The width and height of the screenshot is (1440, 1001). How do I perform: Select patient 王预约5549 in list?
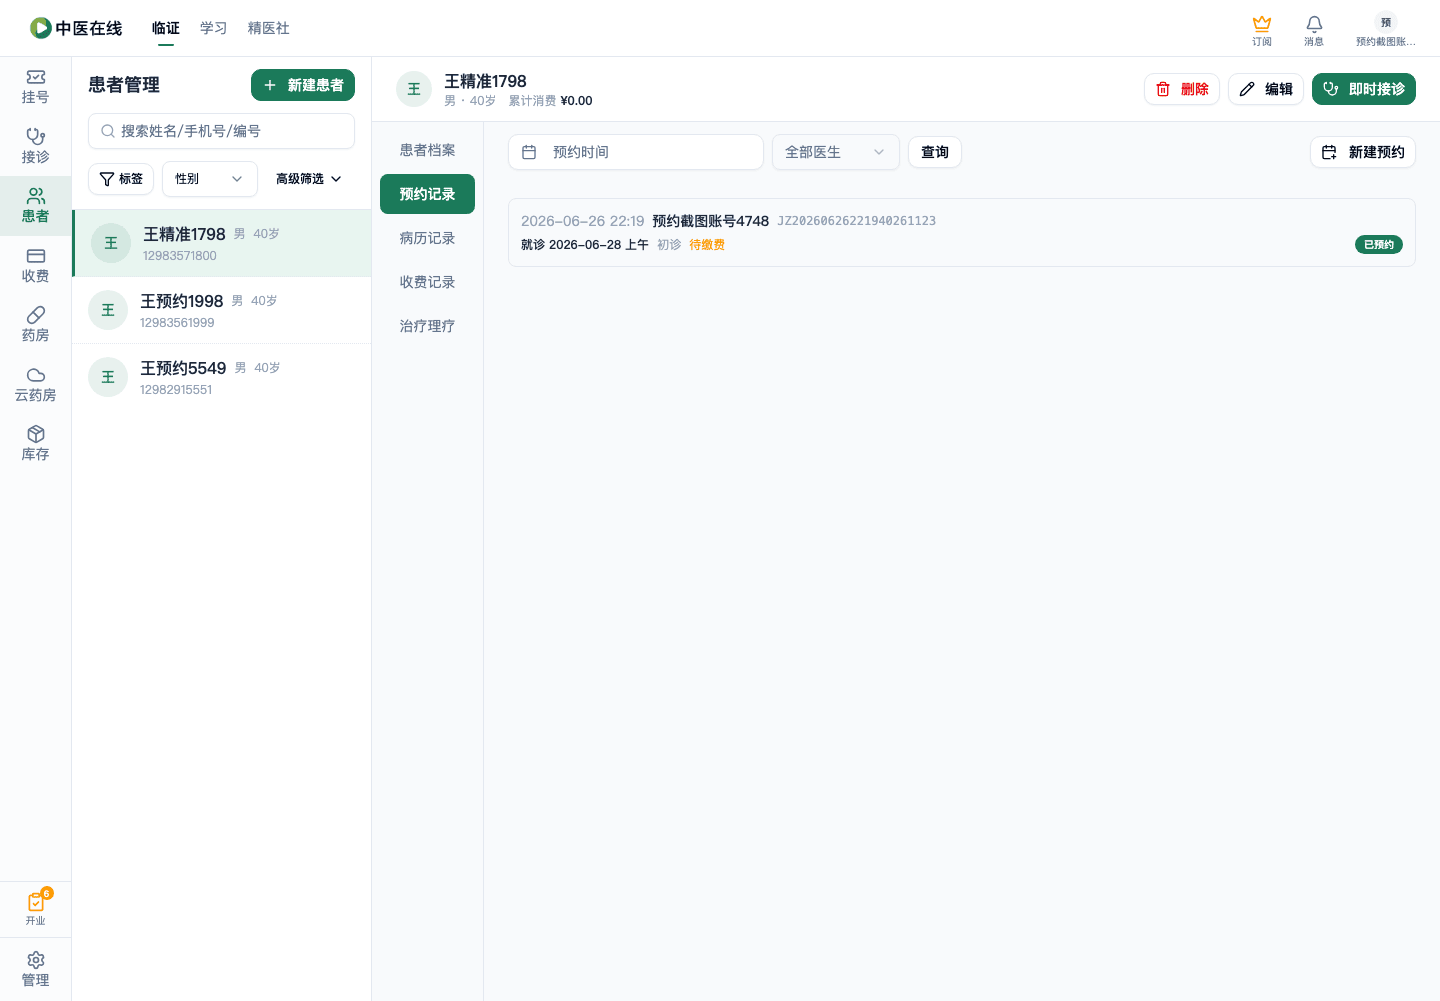222,377
